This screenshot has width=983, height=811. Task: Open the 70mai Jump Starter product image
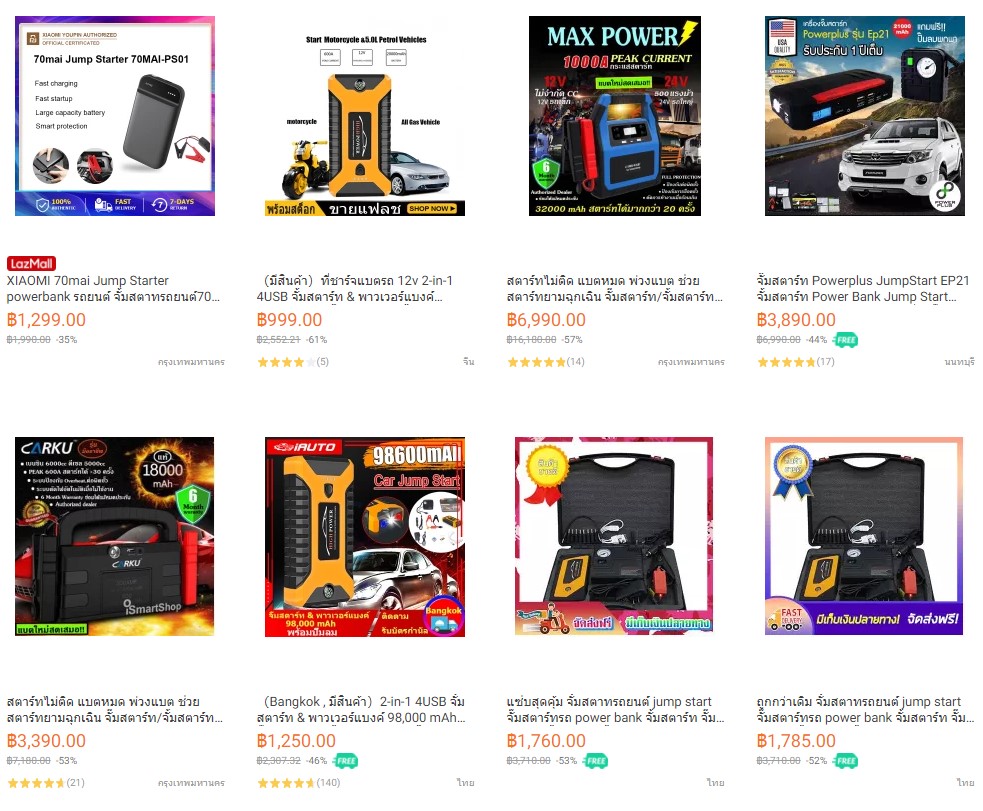(115, 116)
